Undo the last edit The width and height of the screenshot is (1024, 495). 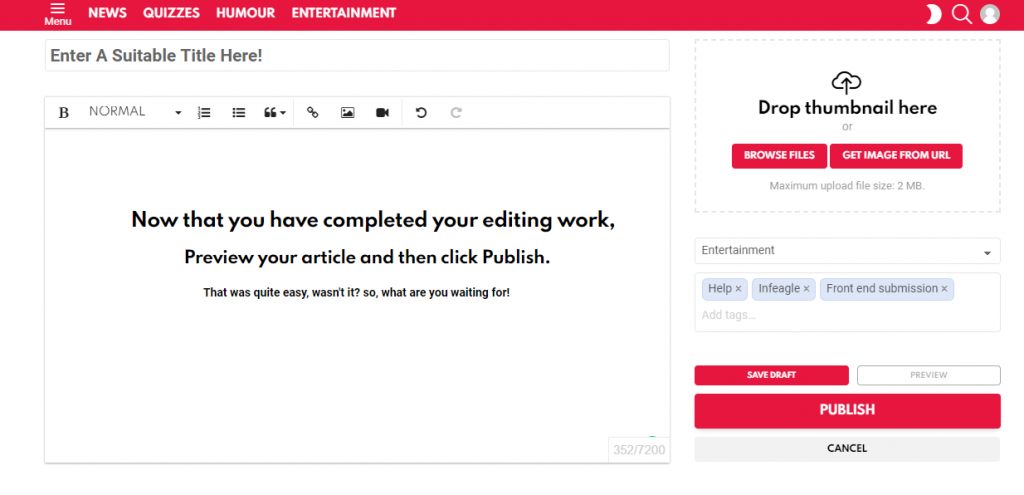pos(421,113)
